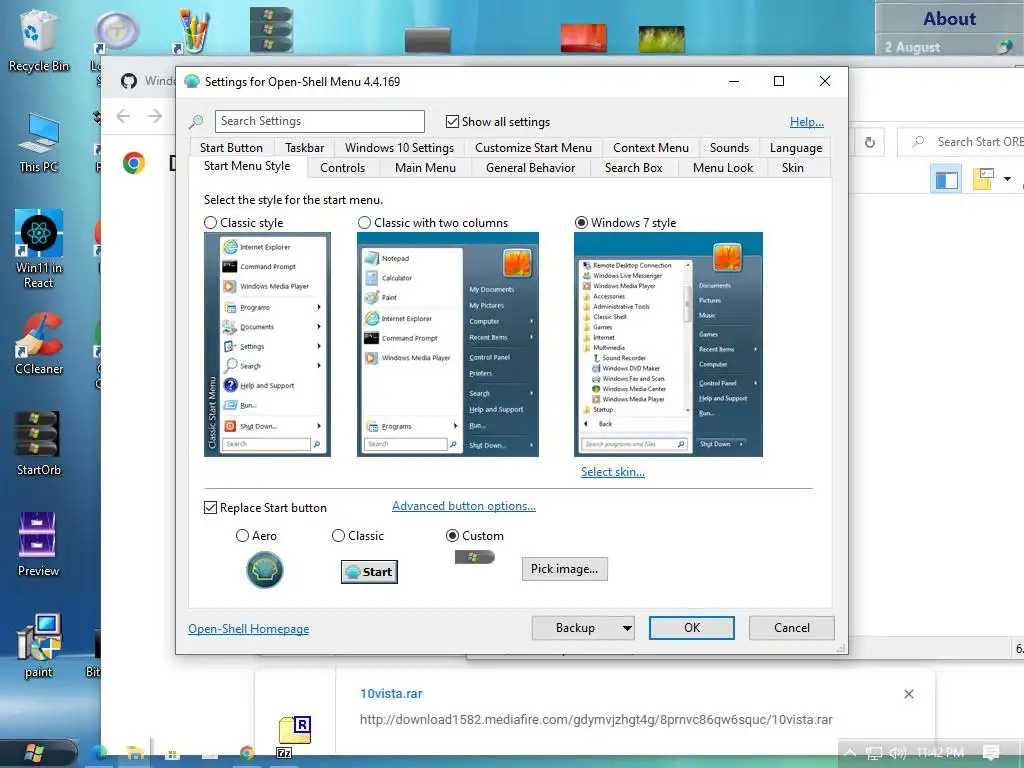The width and height of the screenshot is (1024, 768).
Task: Choose the Classic start button option
Action: (x=338, y=536)
